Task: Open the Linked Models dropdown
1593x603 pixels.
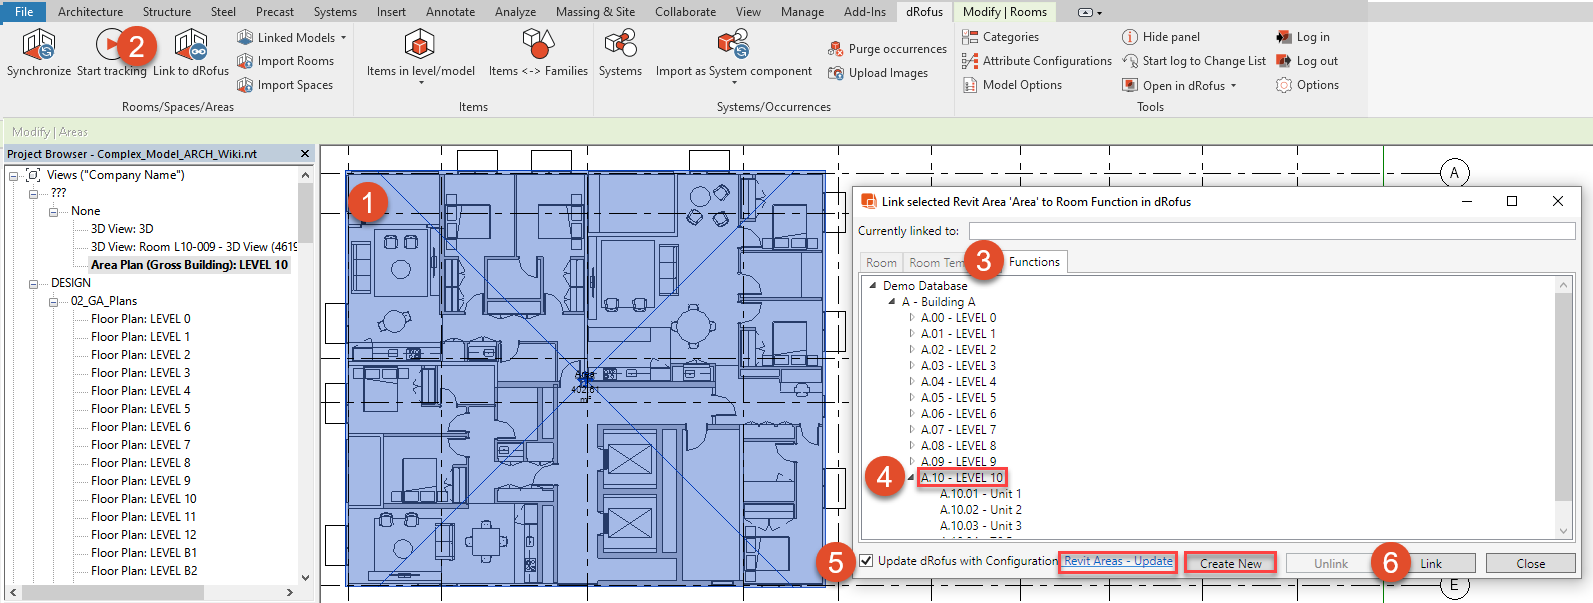Action: [343, 38]
